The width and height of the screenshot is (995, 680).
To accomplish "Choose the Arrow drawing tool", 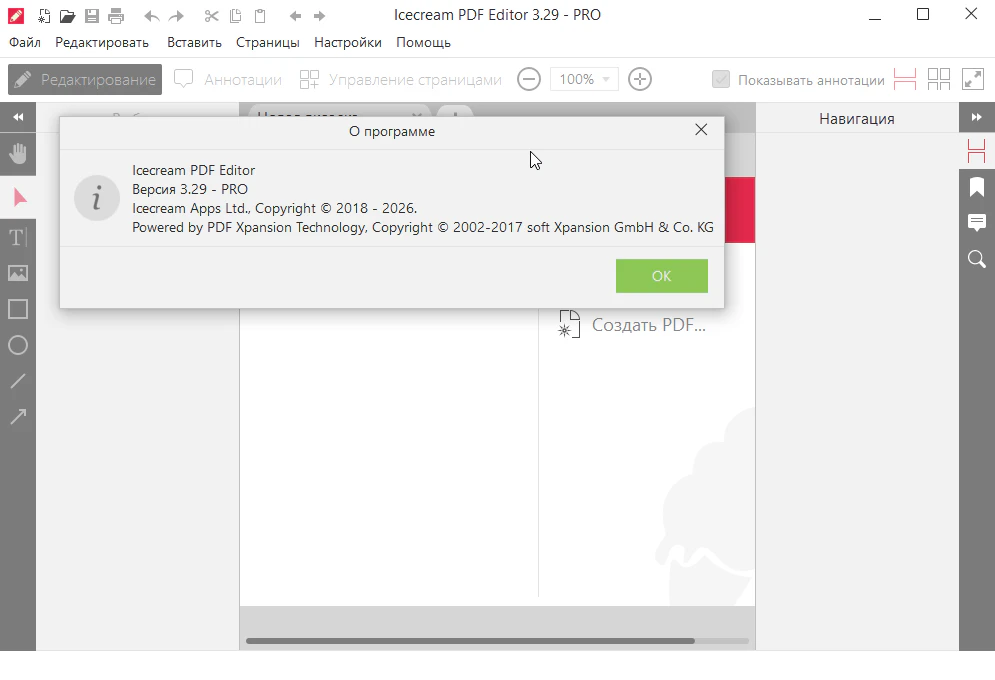I will pyautogui.click(x=18, y=417).
